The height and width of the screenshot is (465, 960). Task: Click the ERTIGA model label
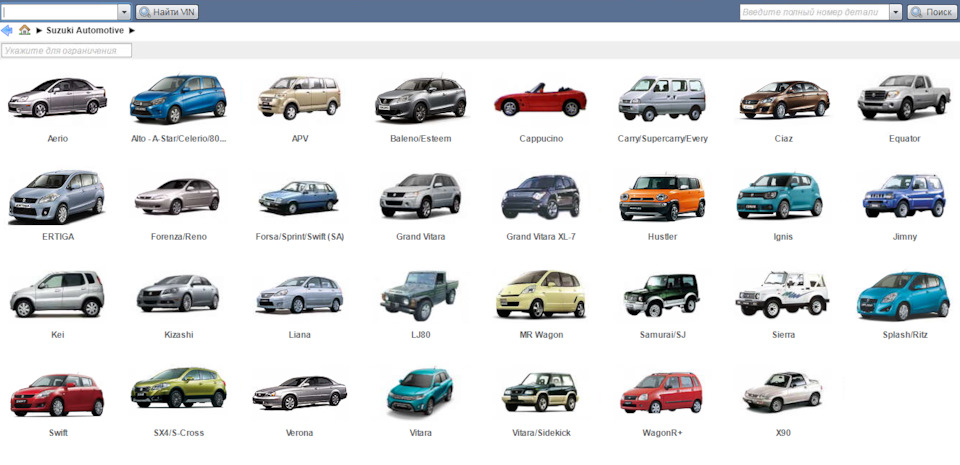pyautogui.click(x=59, y=237)
